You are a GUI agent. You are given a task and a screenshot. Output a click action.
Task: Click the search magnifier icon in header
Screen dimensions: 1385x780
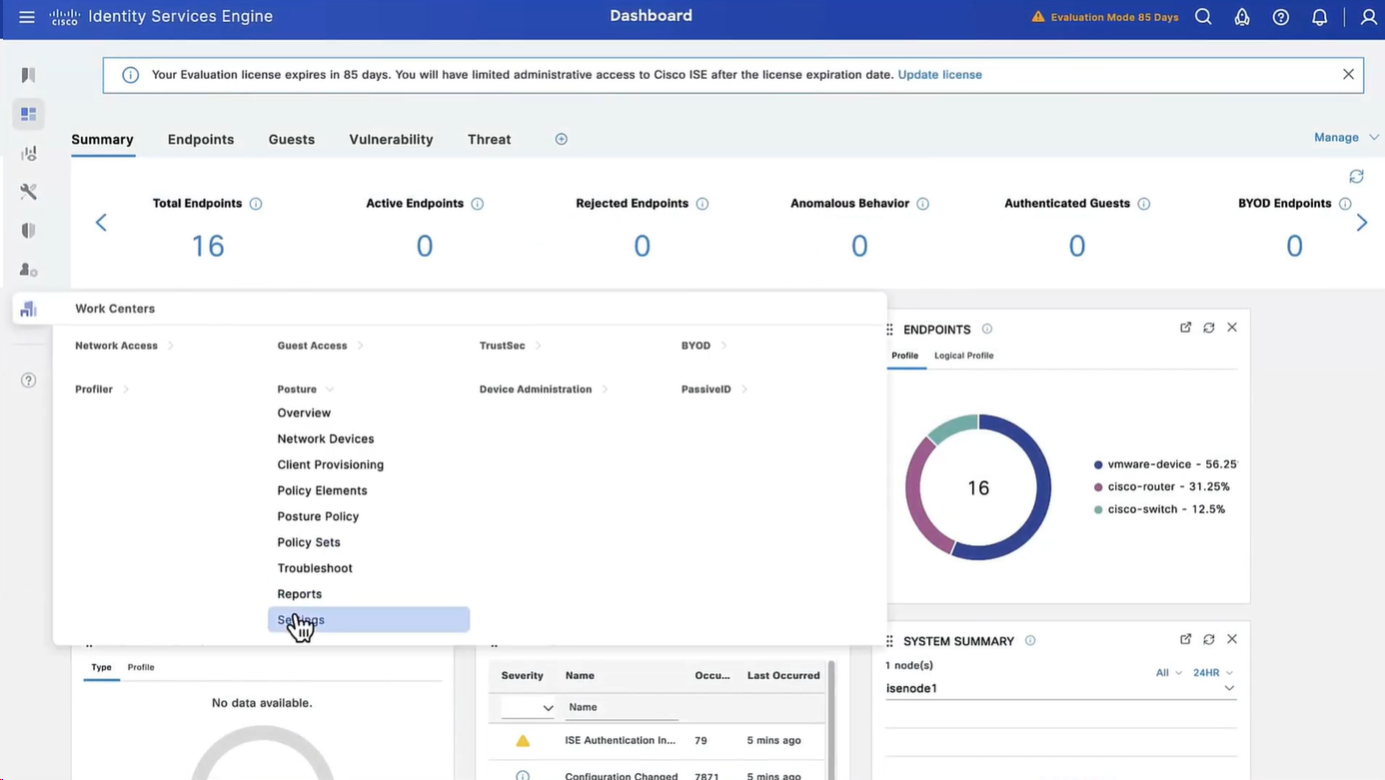coord(1203,17)
